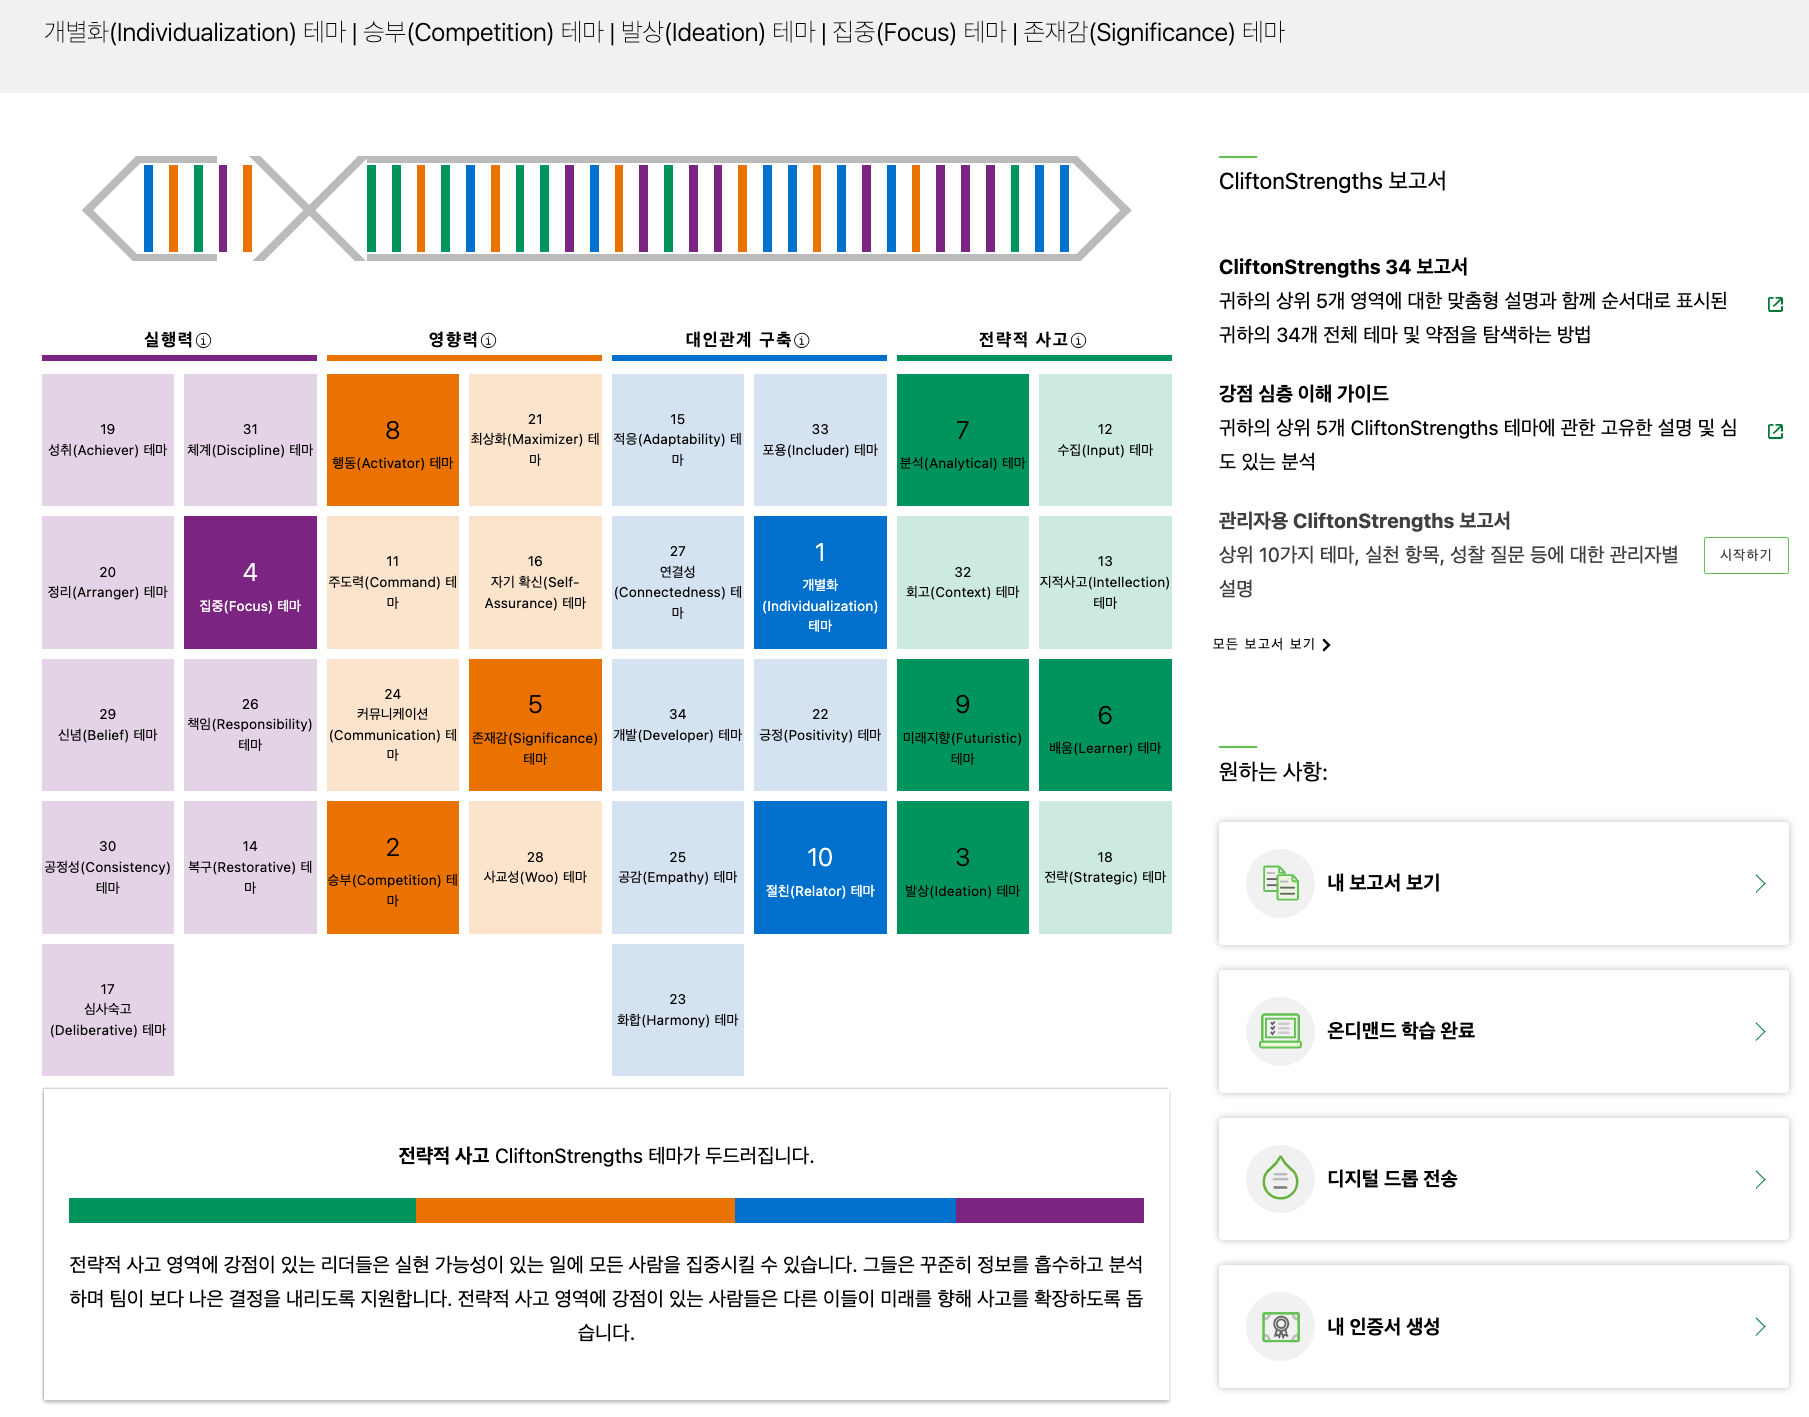Select the 20 정리(Arranger) tile

108,583
